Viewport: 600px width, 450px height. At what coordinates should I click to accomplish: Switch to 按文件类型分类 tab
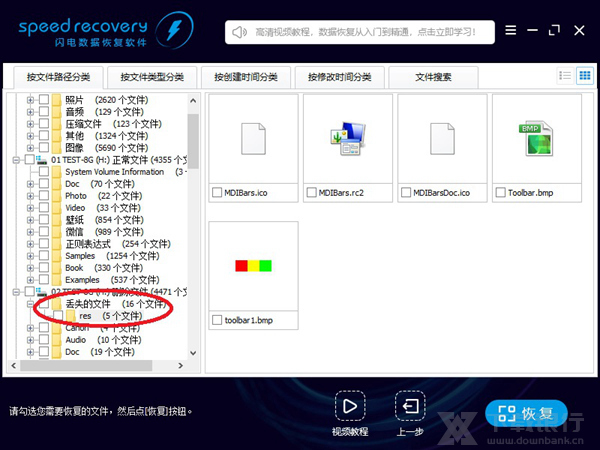coord(152,77)
